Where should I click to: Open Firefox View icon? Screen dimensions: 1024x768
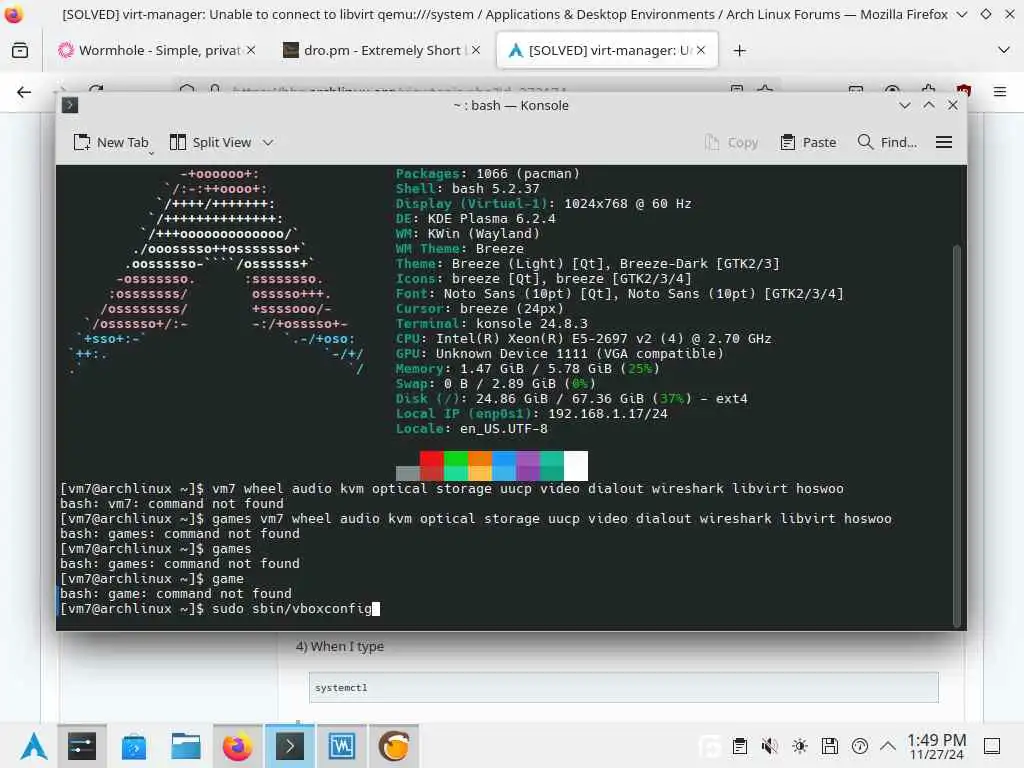(20, 50)
